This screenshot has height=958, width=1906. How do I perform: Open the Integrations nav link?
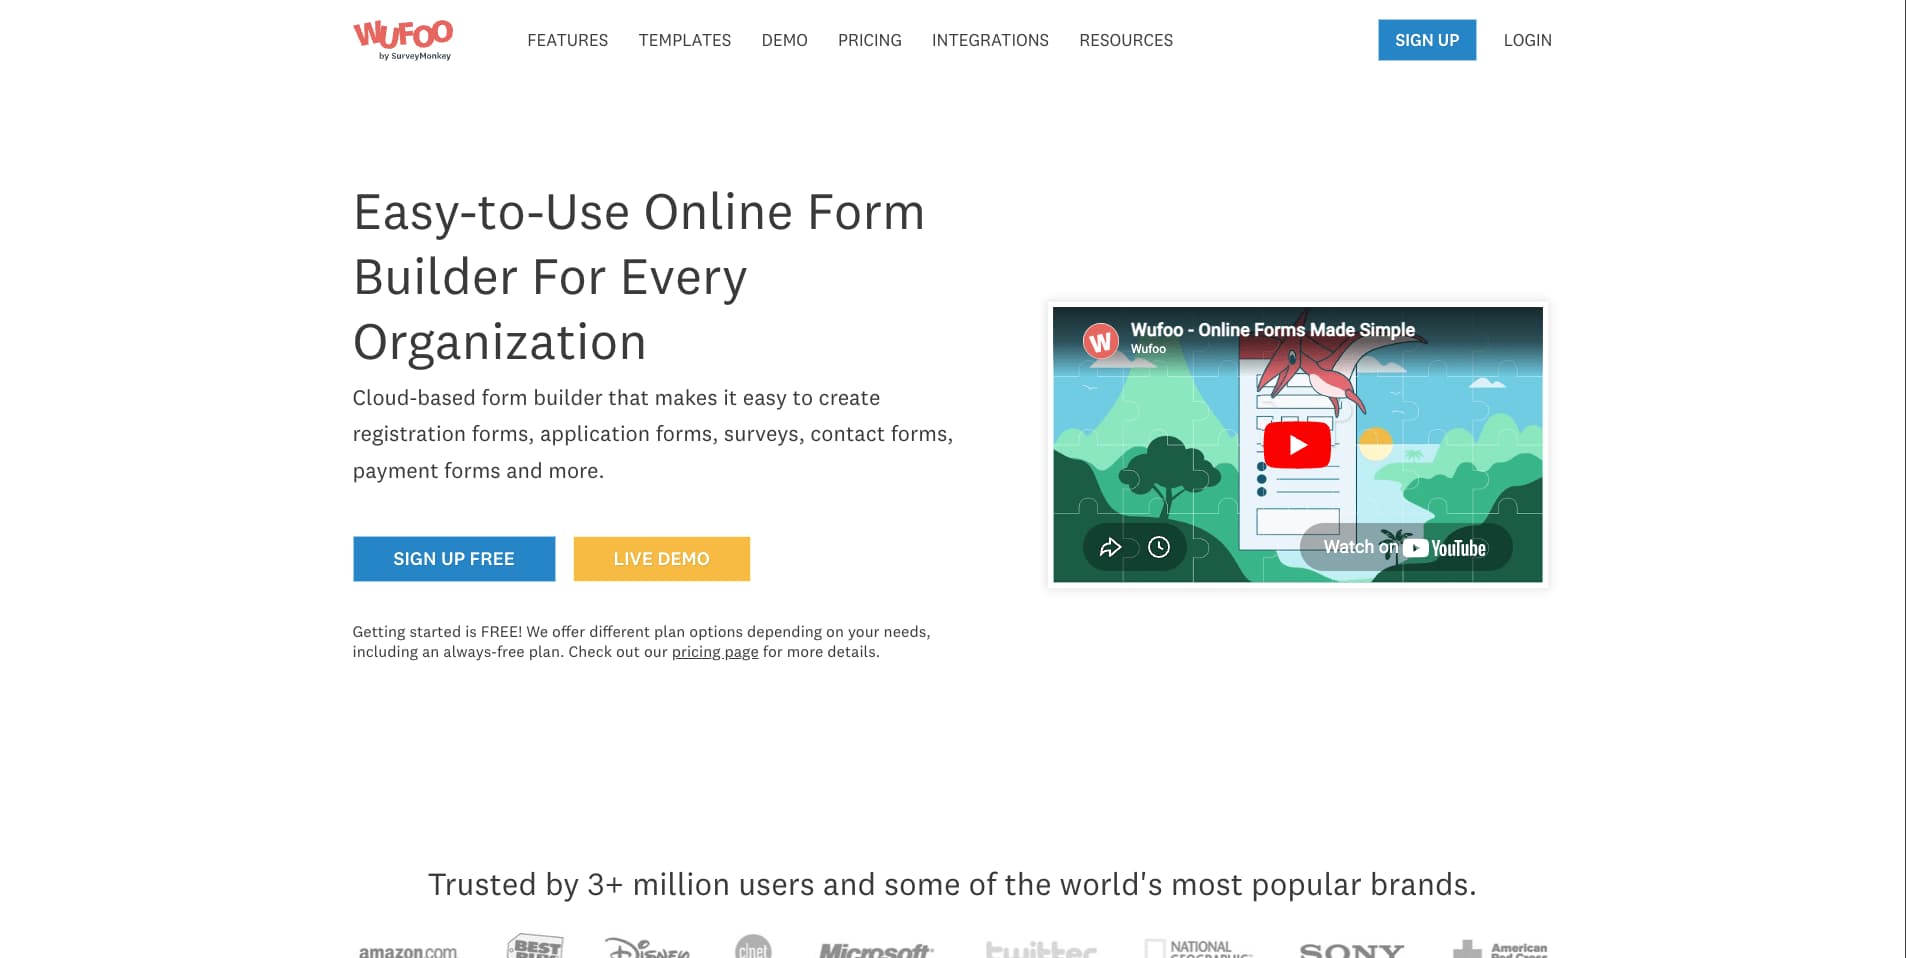[x=990, y=40]
